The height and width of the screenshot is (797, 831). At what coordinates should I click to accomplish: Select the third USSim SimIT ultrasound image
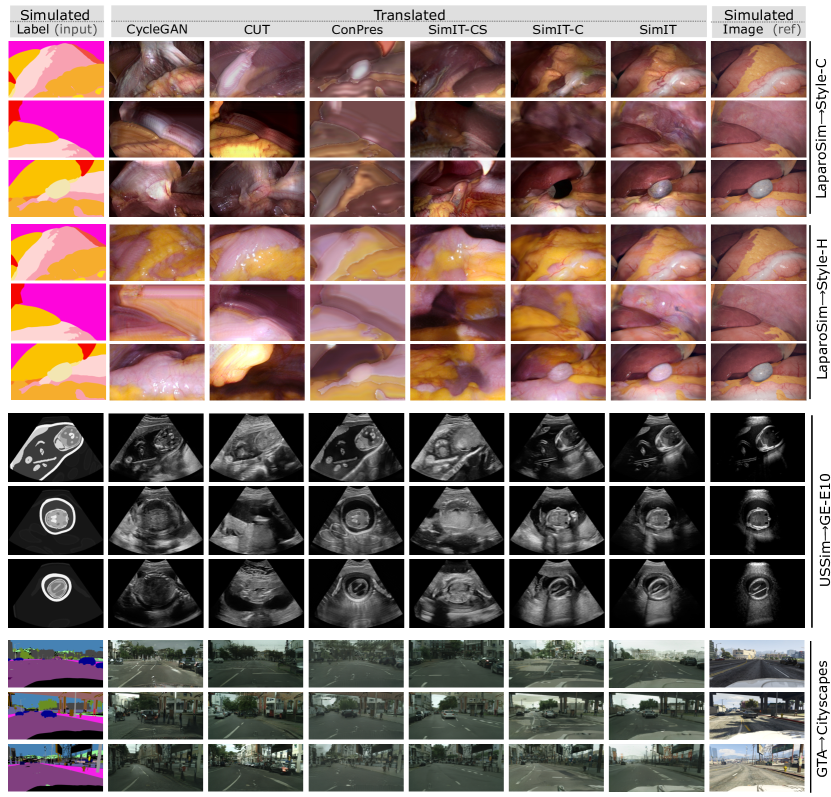click(657, 593)
